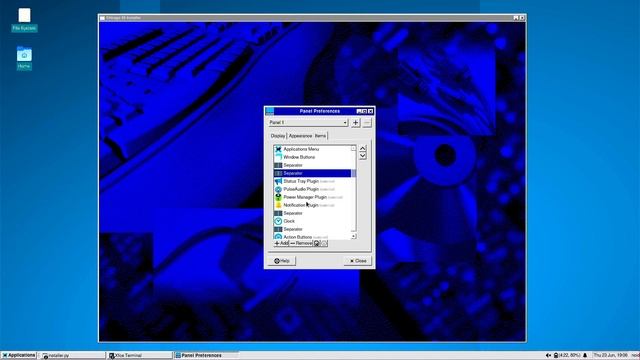Edit the selected item properties icon

tap(317, 243)
